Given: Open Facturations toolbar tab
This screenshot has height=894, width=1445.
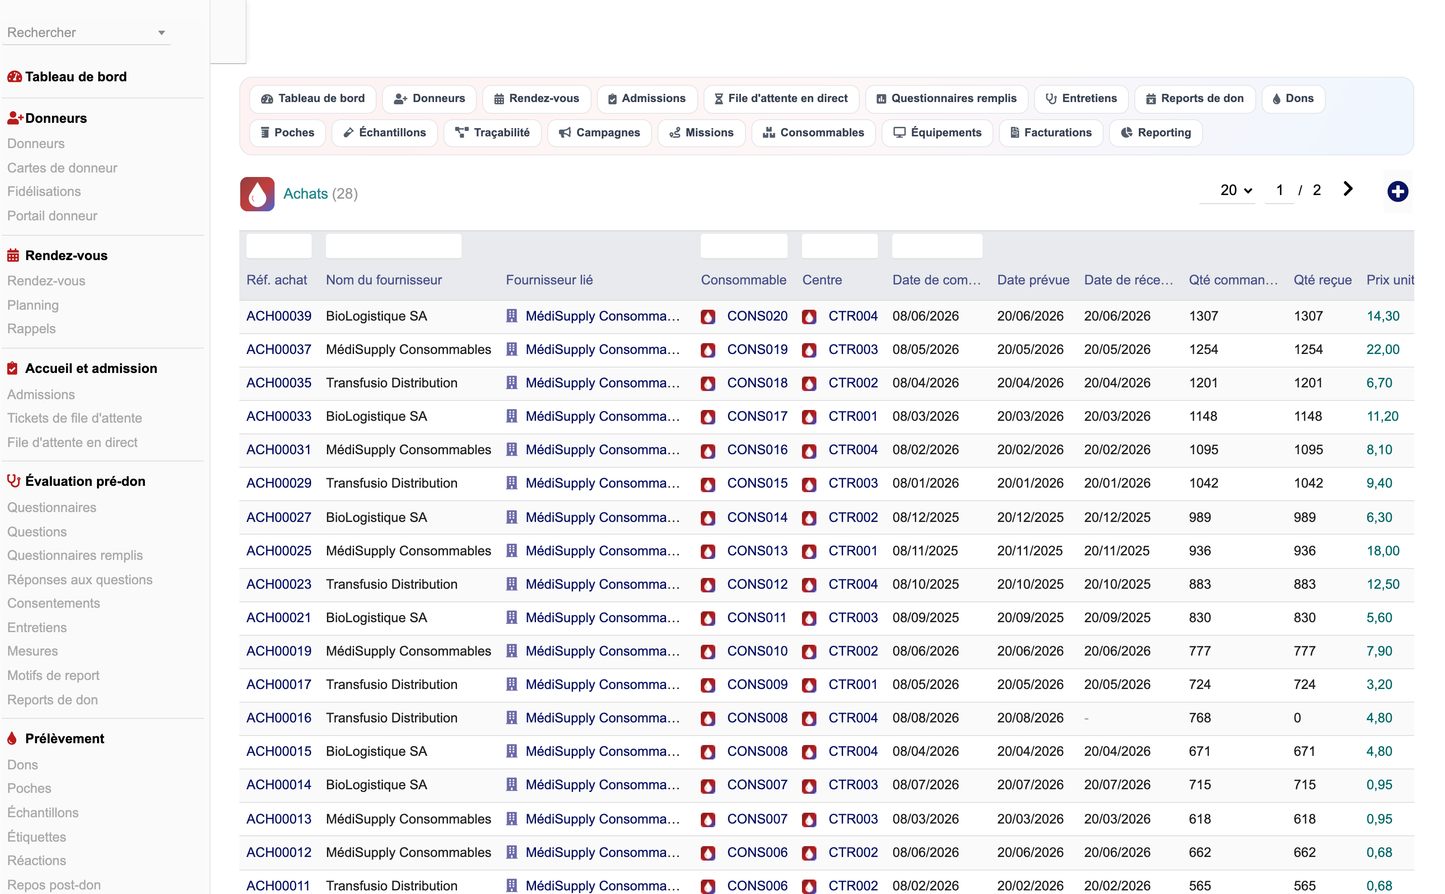Looking at the screenshot, I should pos(1051,133).
